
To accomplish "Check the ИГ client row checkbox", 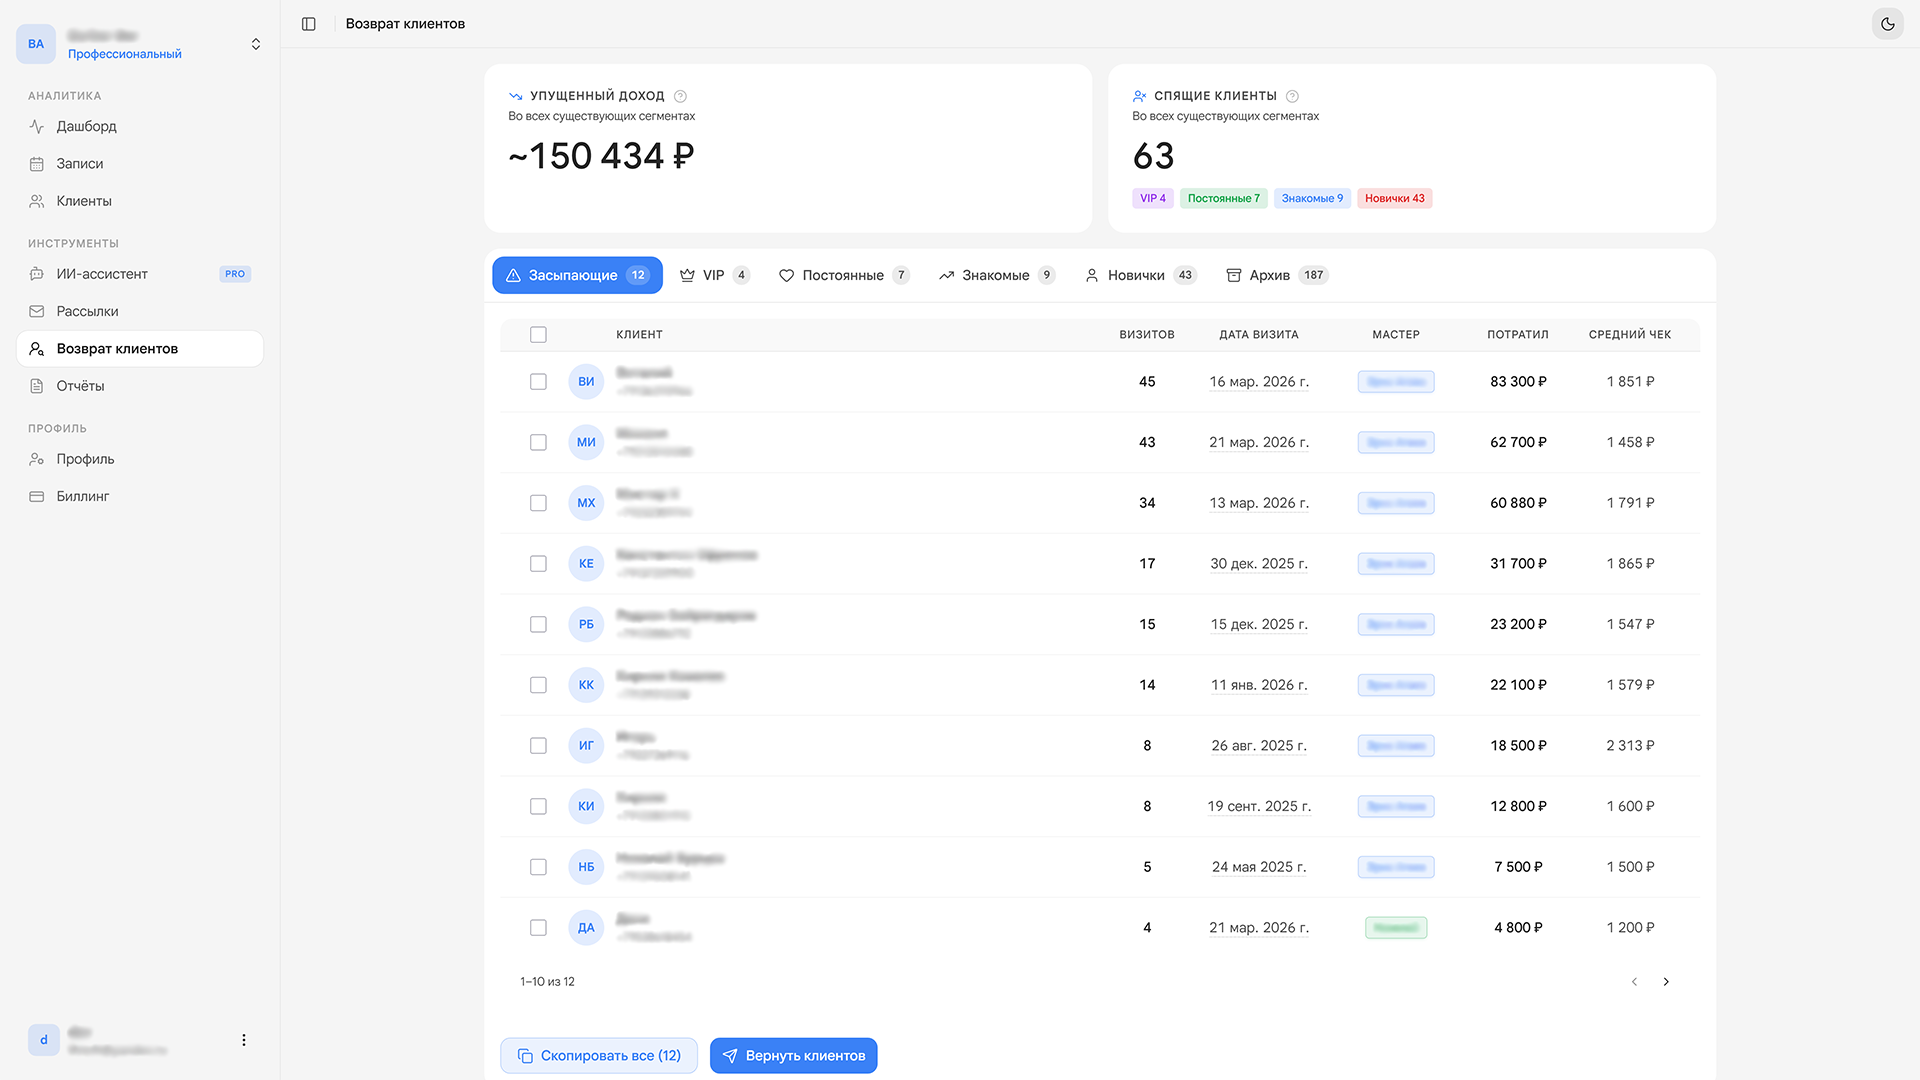I will pyautogui.click(x=538, y=746).
